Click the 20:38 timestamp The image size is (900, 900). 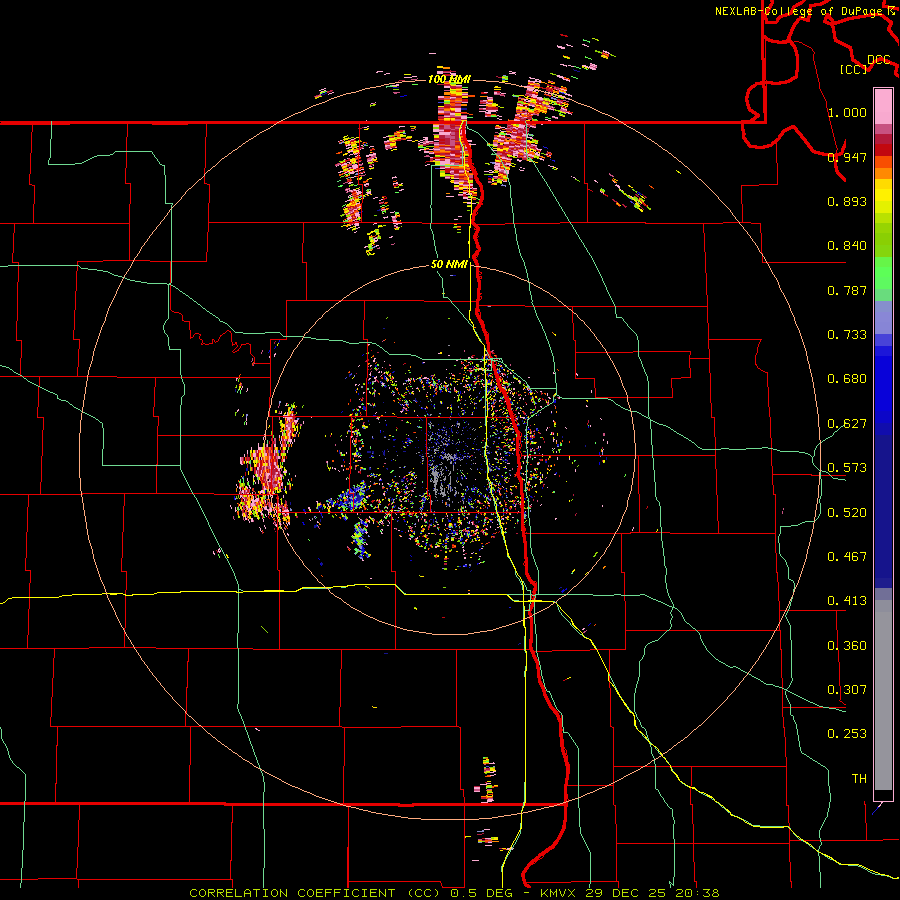(697, 893)
